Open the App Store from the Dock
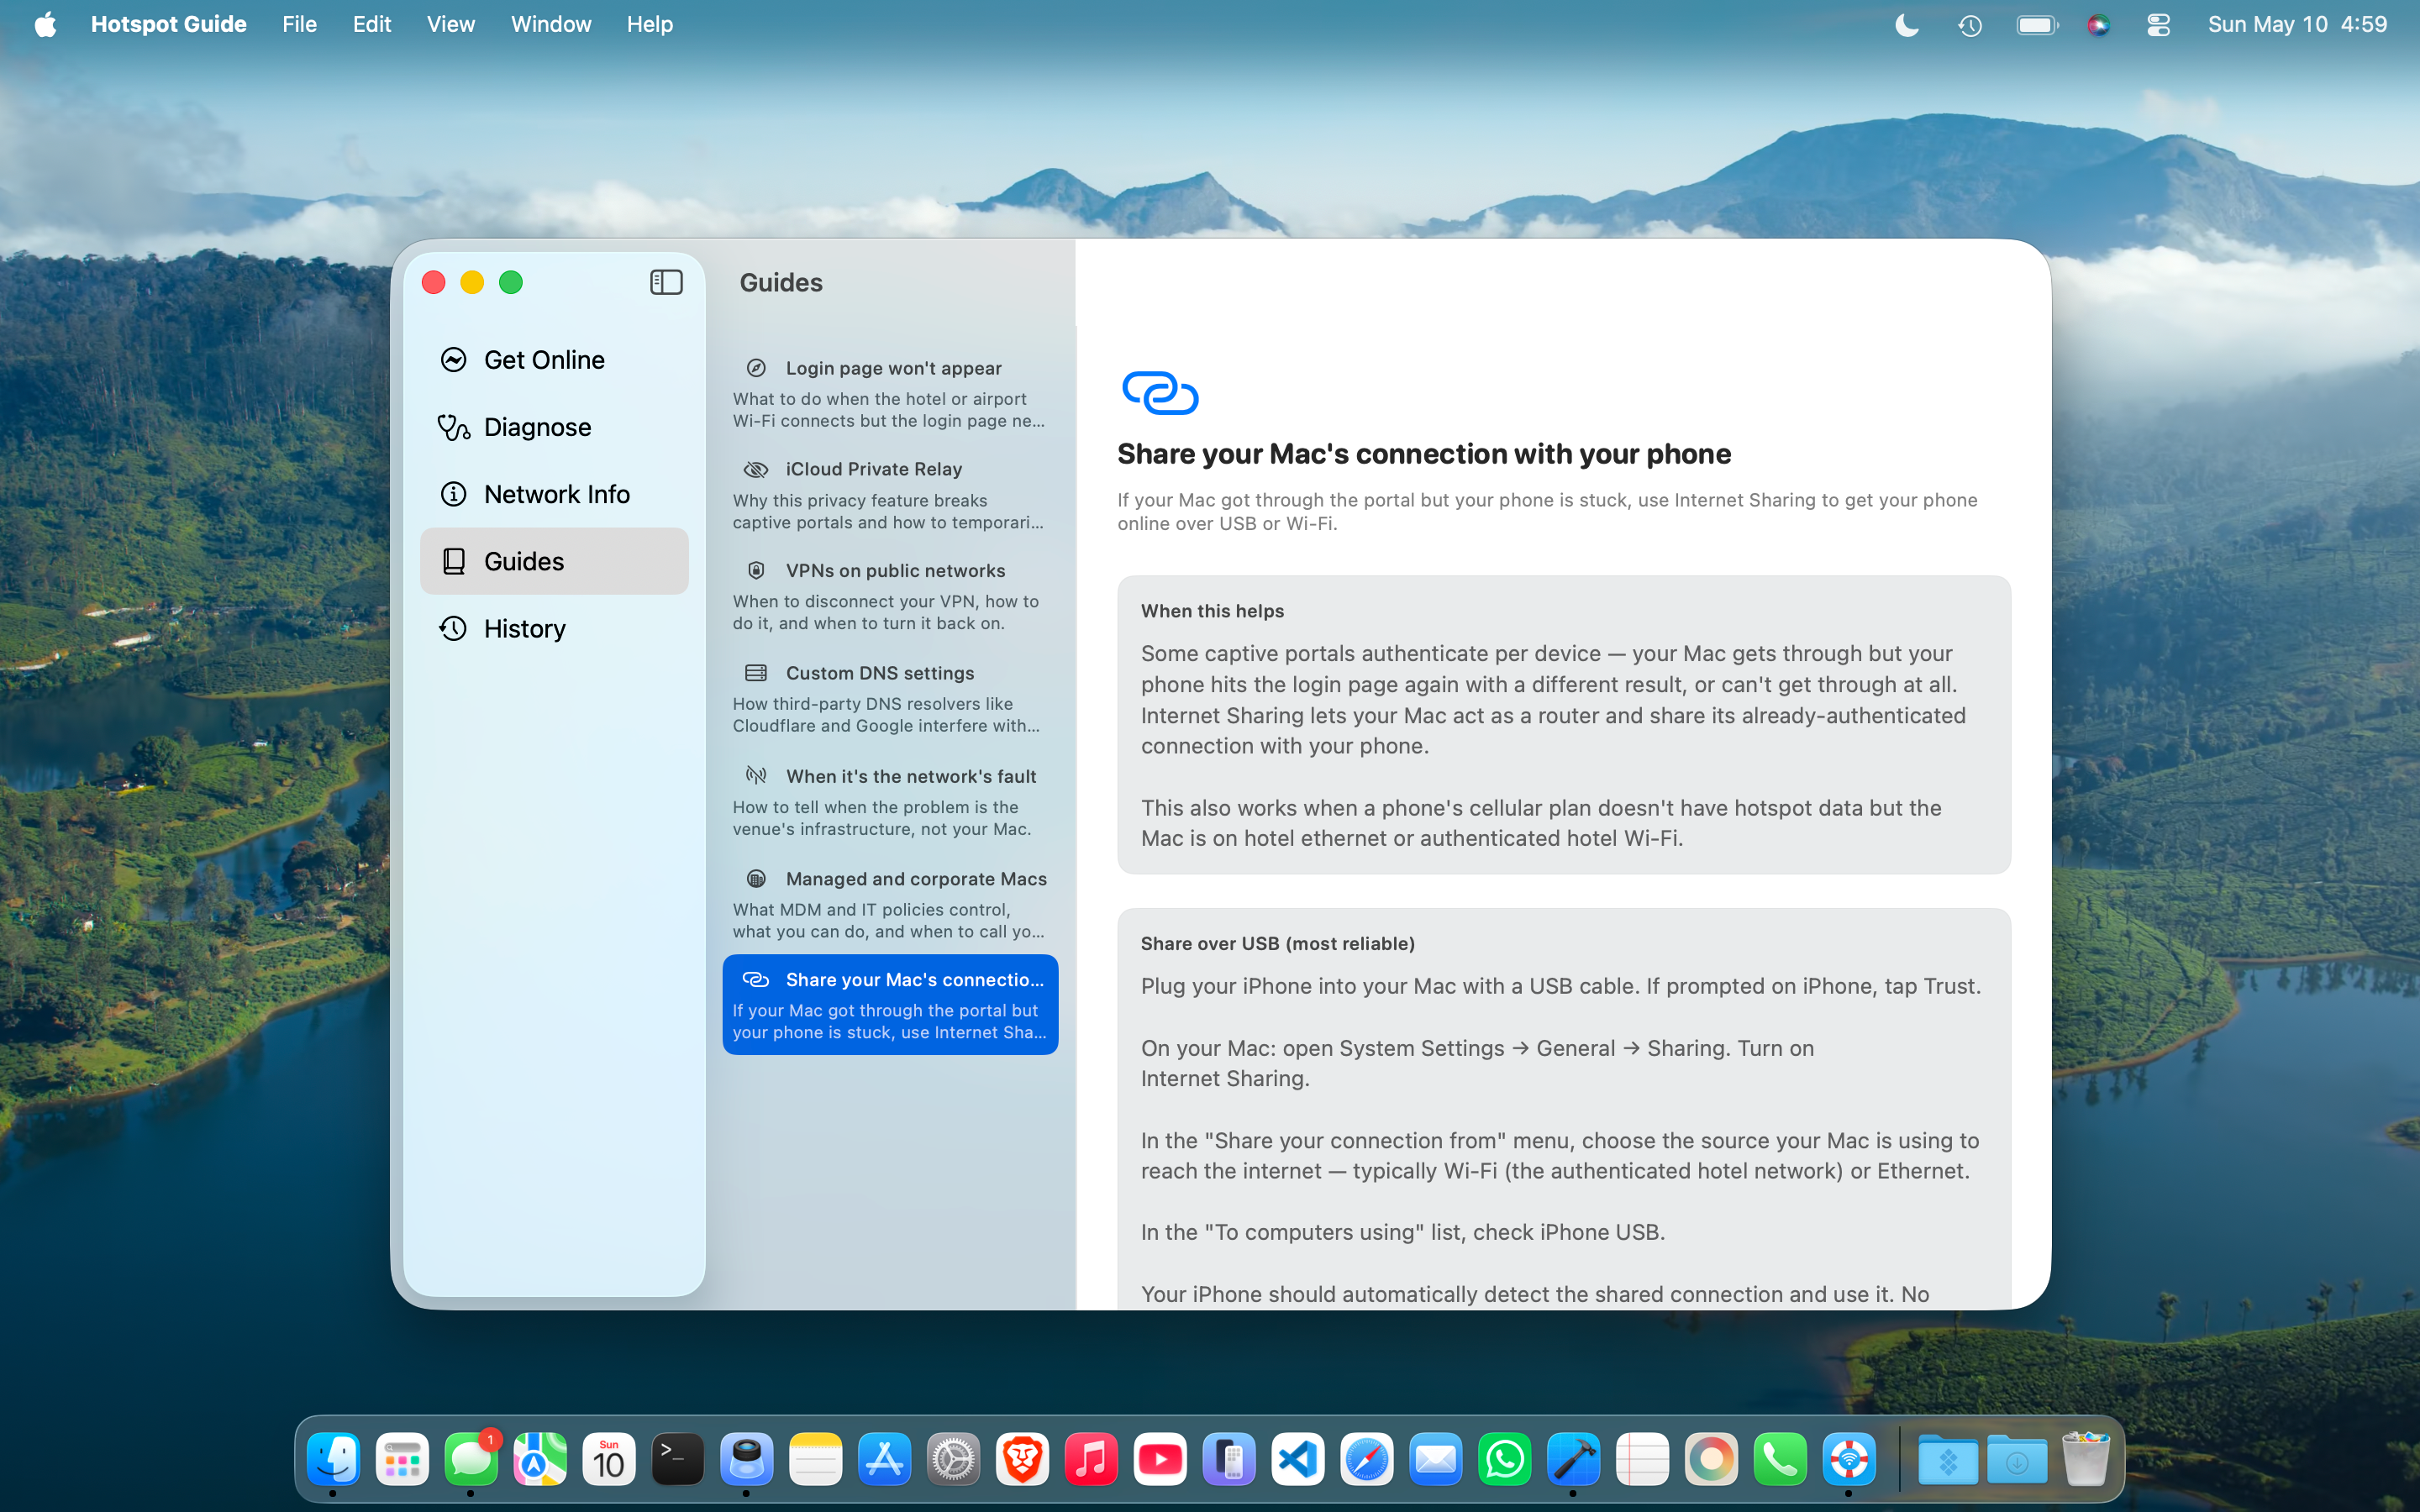This screenshot has height=1512, width=2420. pyautogui.click(x=885, y=1459)
